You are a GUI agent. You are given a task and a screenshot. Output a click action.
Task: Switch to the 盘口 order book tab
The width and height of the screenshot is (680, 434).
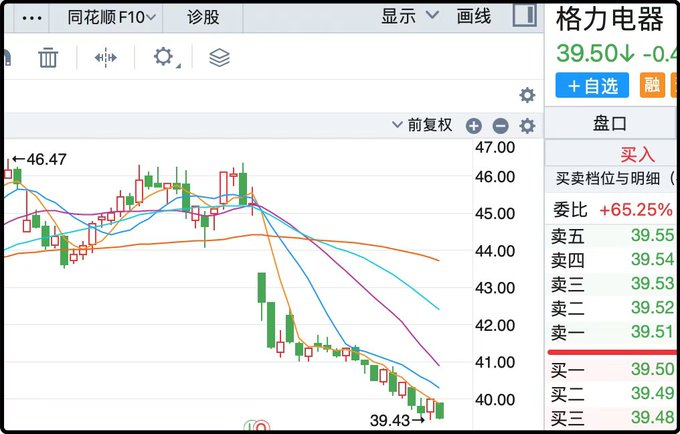[x=610, y=124]
